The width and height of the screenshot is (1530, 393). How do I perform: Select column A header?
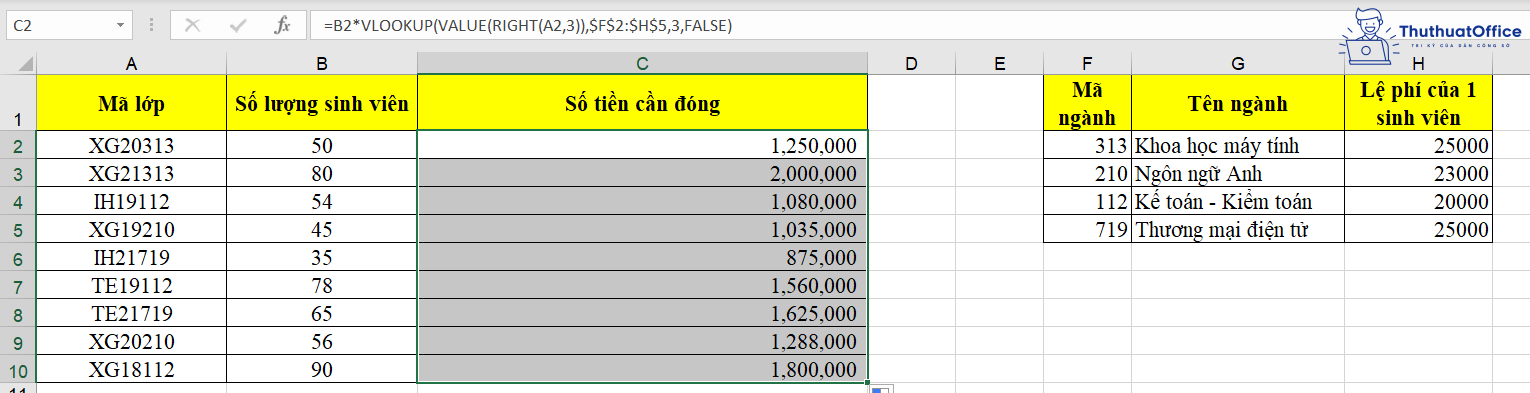click(x=131, y=64)
